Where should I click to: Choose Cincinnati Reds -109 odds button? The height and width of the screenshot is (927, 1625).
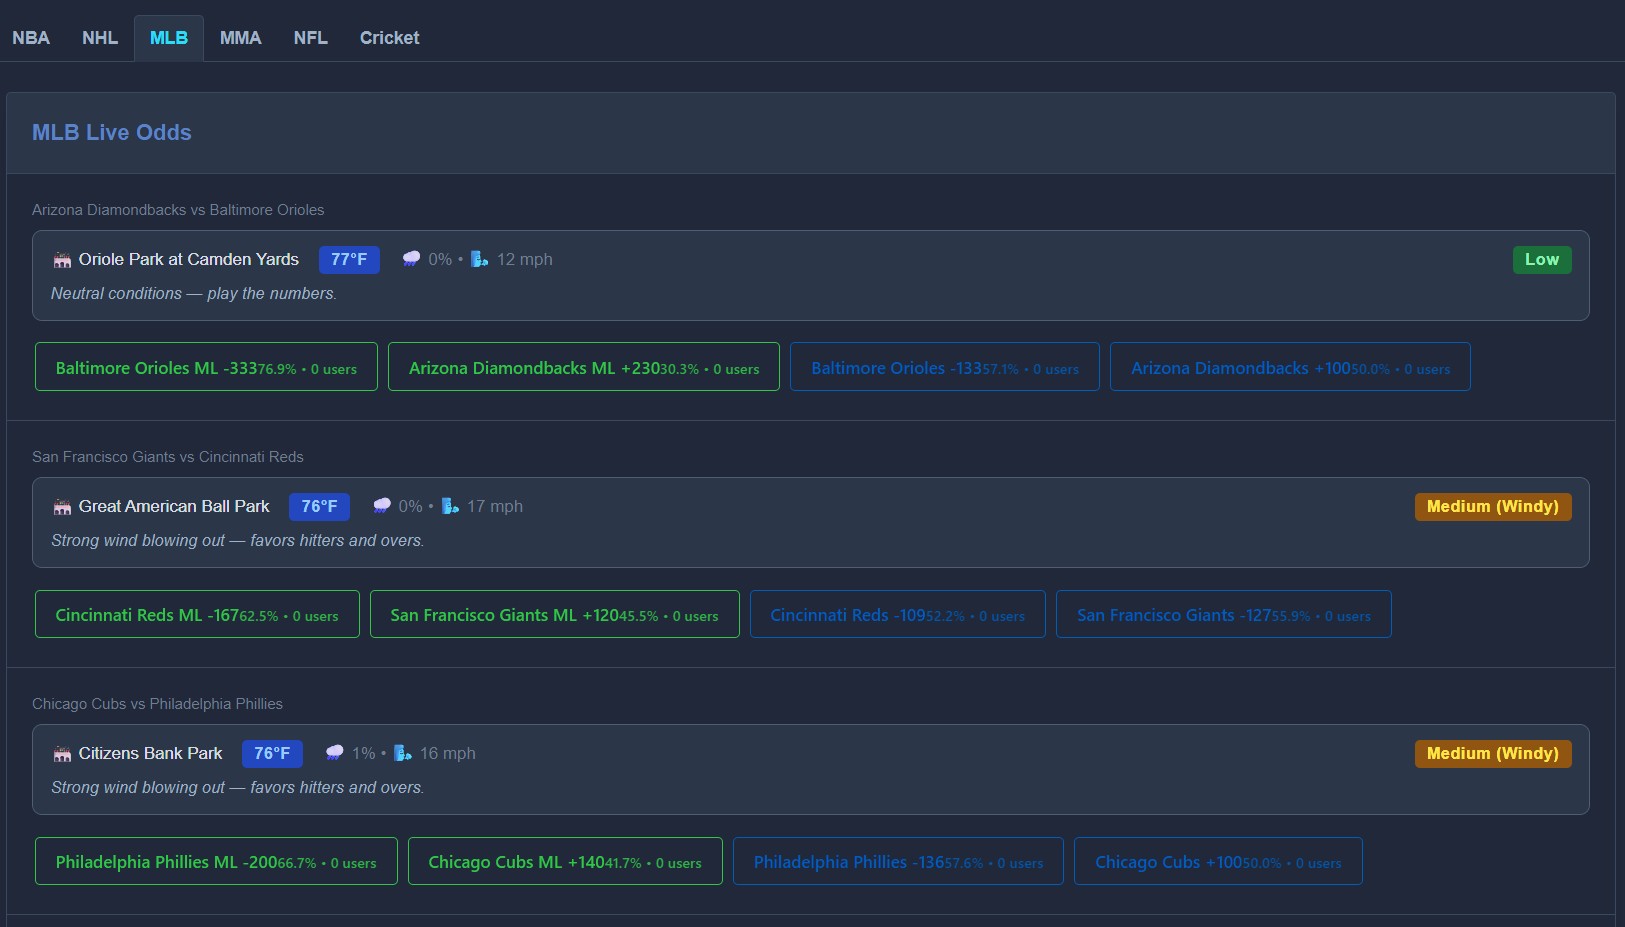click(x=898, y=614)
